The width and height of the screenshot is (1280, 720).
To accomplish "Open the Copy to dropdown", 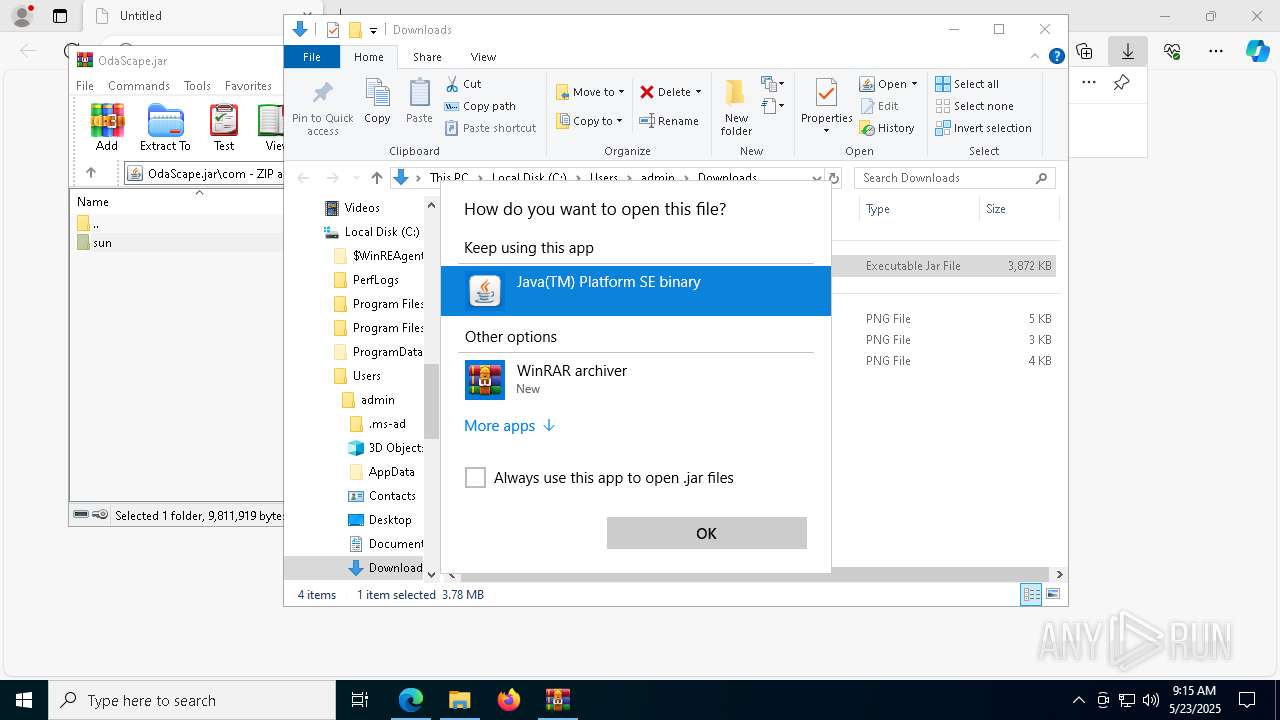I will [589, 121].
